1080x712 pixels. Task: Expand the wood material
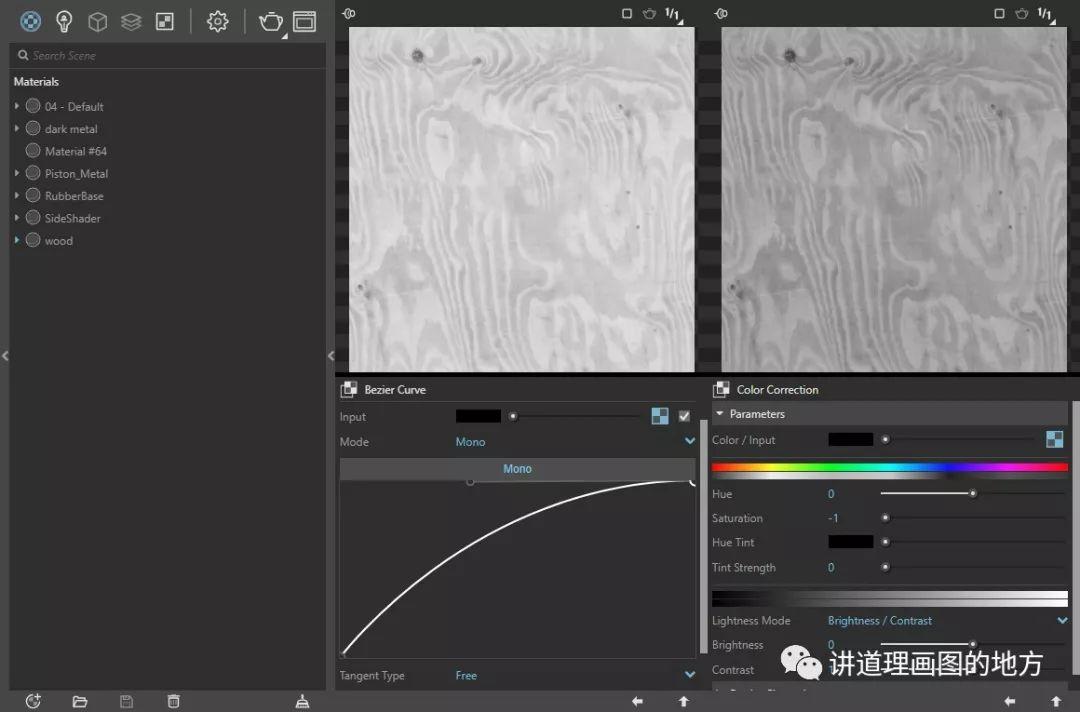(17, 240)
